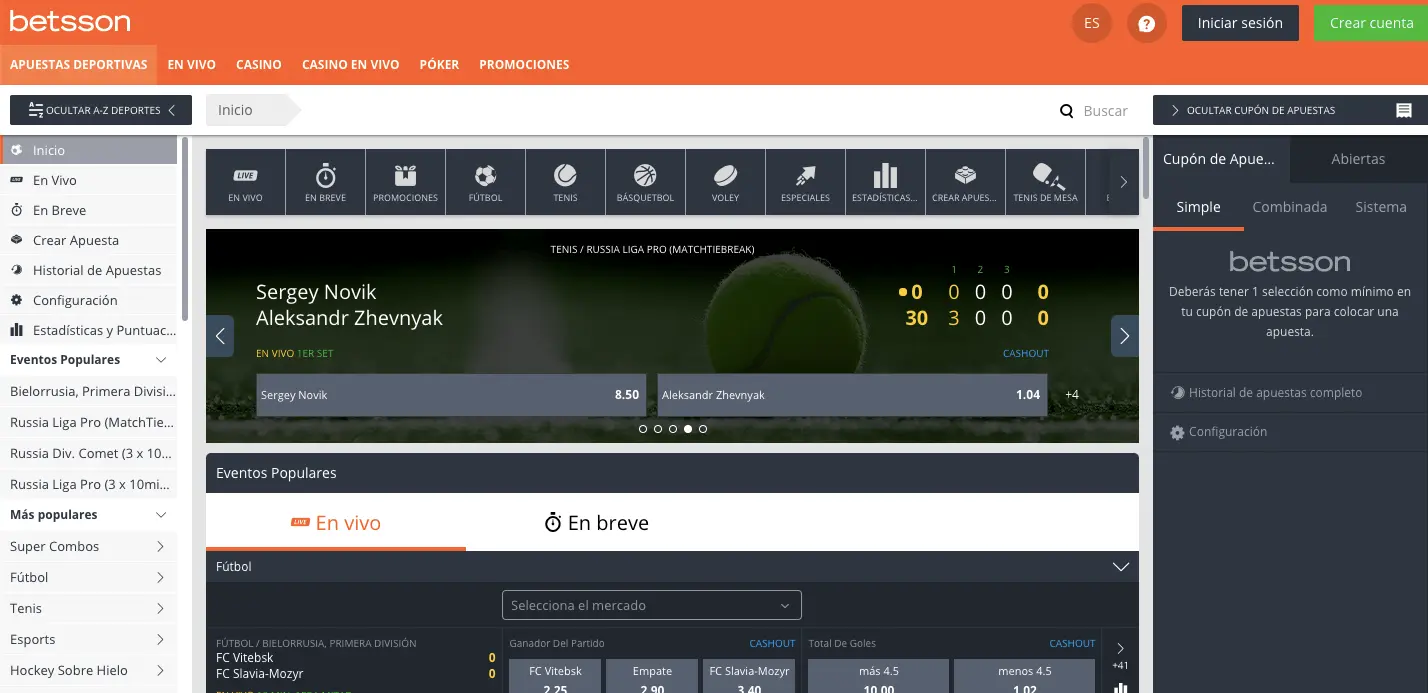
Task: Toggle the Ocultar A-Z Deportes sidebar
Action: tap(100, 110)
